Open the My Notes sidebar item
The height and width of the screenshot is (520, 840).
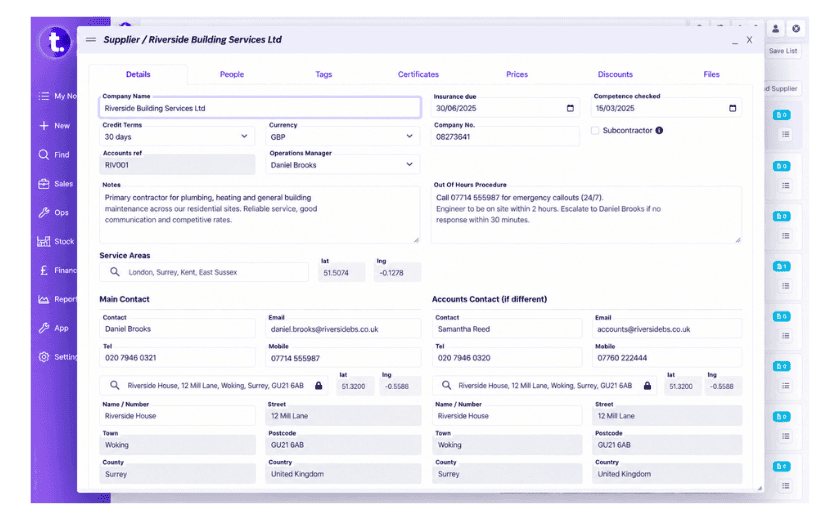click(x=56, y=96)
